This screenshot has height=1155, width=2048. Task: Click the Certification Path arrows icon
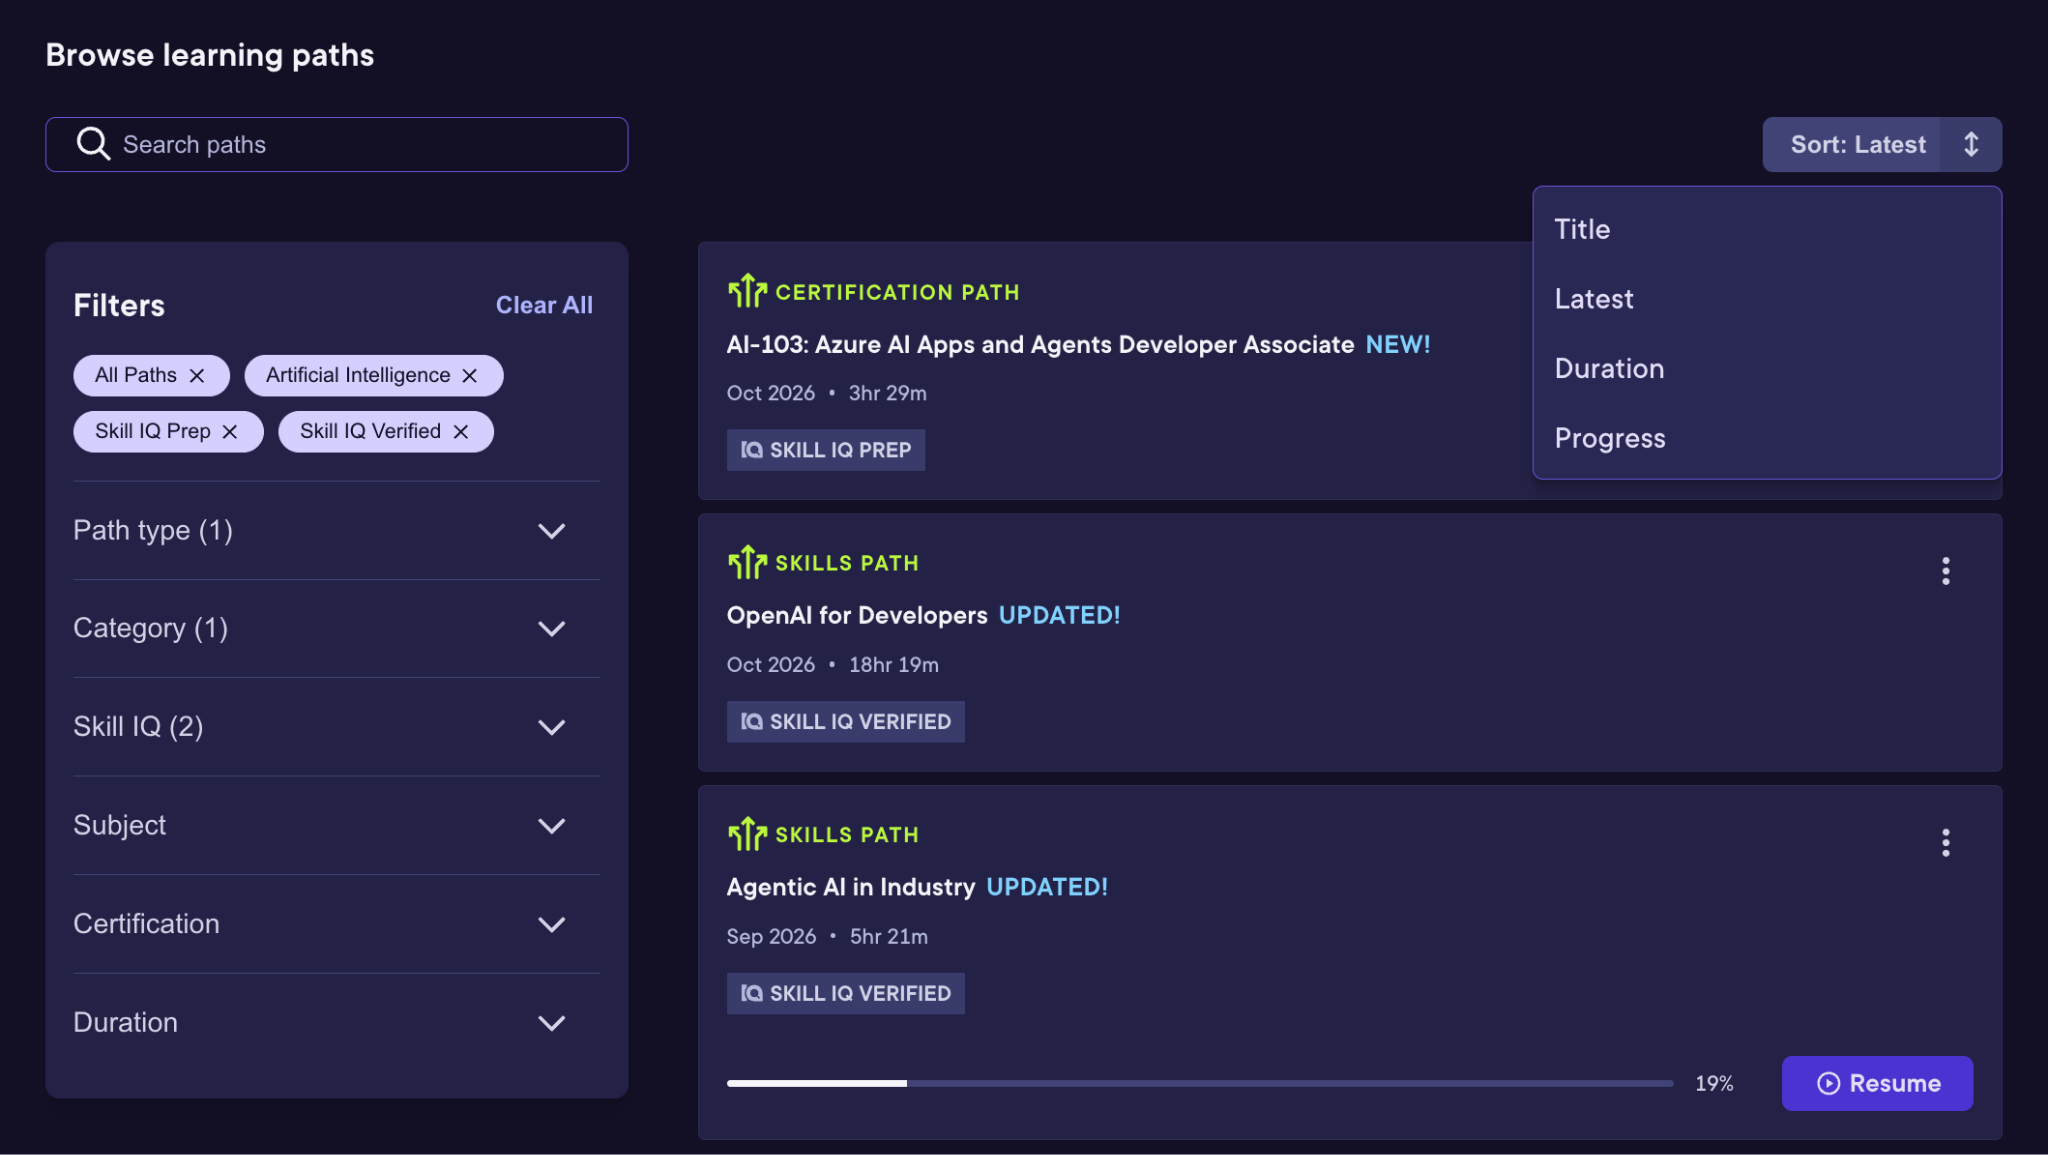tap(747, 291)
